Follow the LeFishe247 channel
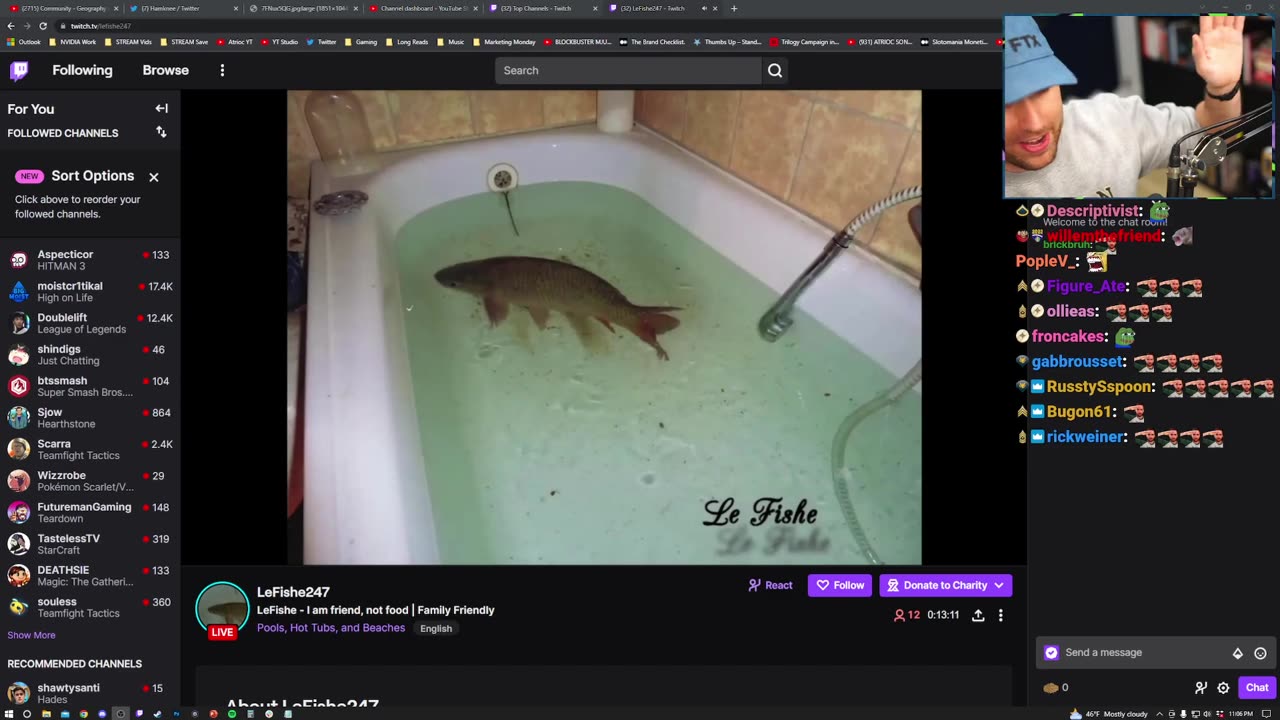1280x720 pixels. click(840, 585)
